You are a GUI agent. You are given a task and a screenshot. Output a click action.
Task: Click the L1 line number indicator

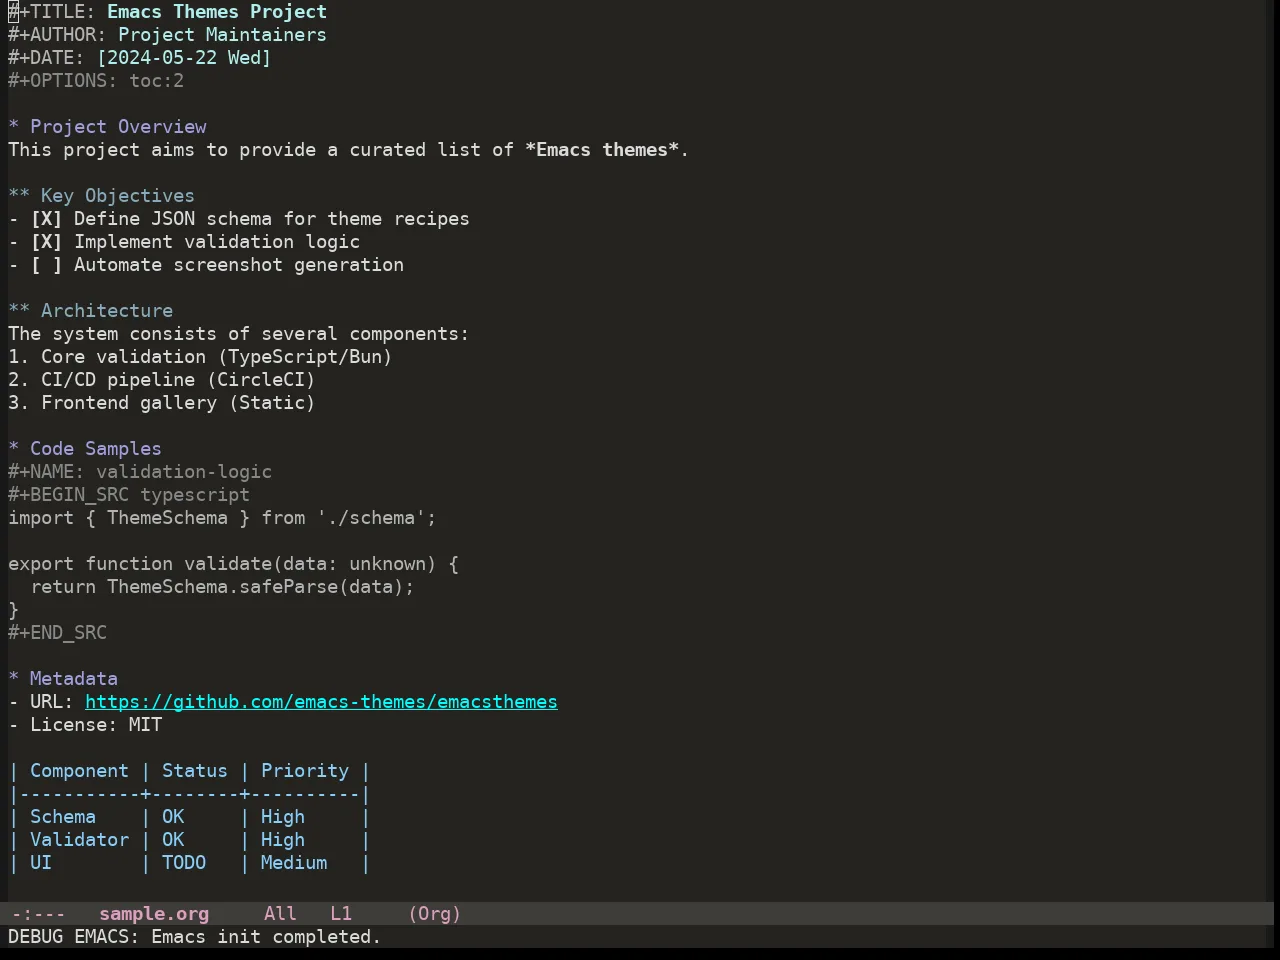coord(341,914)
